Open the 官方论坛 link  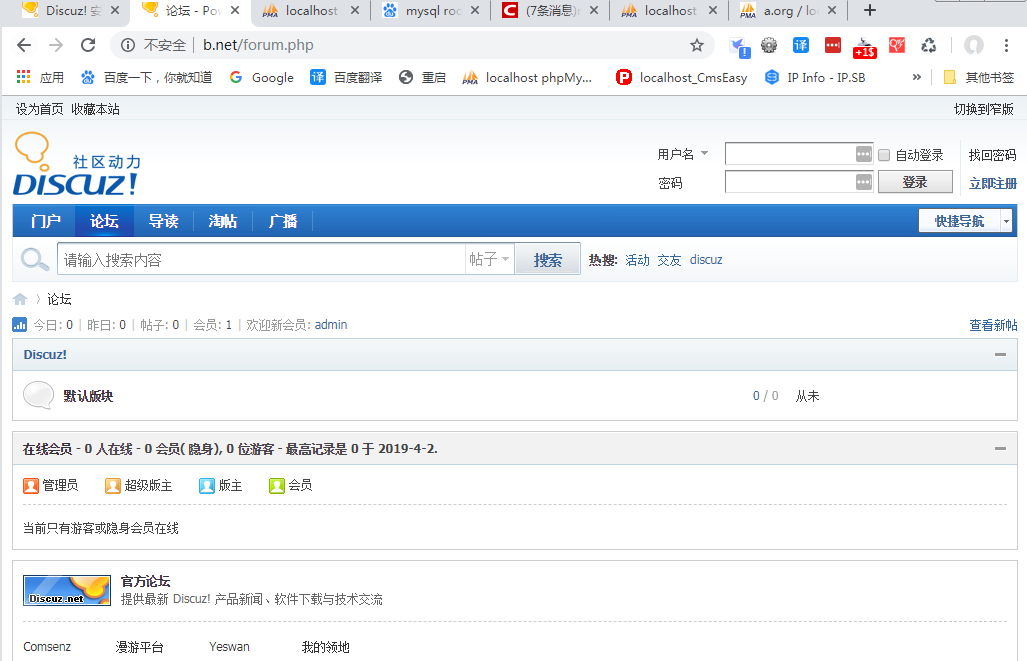[145, 581]
